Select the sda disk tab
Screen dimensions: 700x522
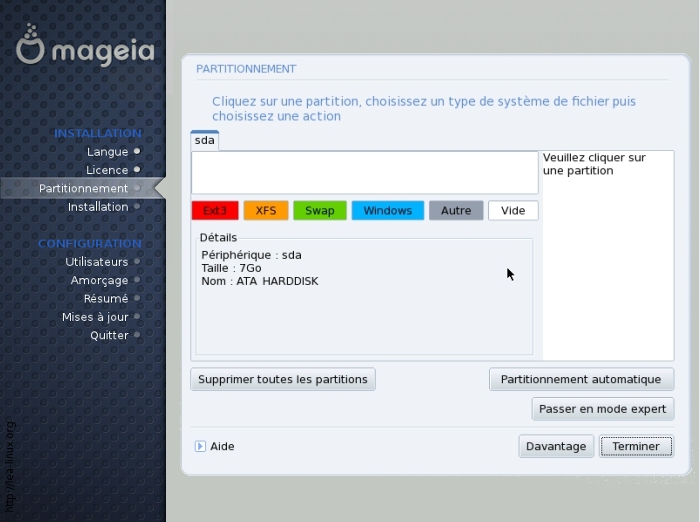205,141
